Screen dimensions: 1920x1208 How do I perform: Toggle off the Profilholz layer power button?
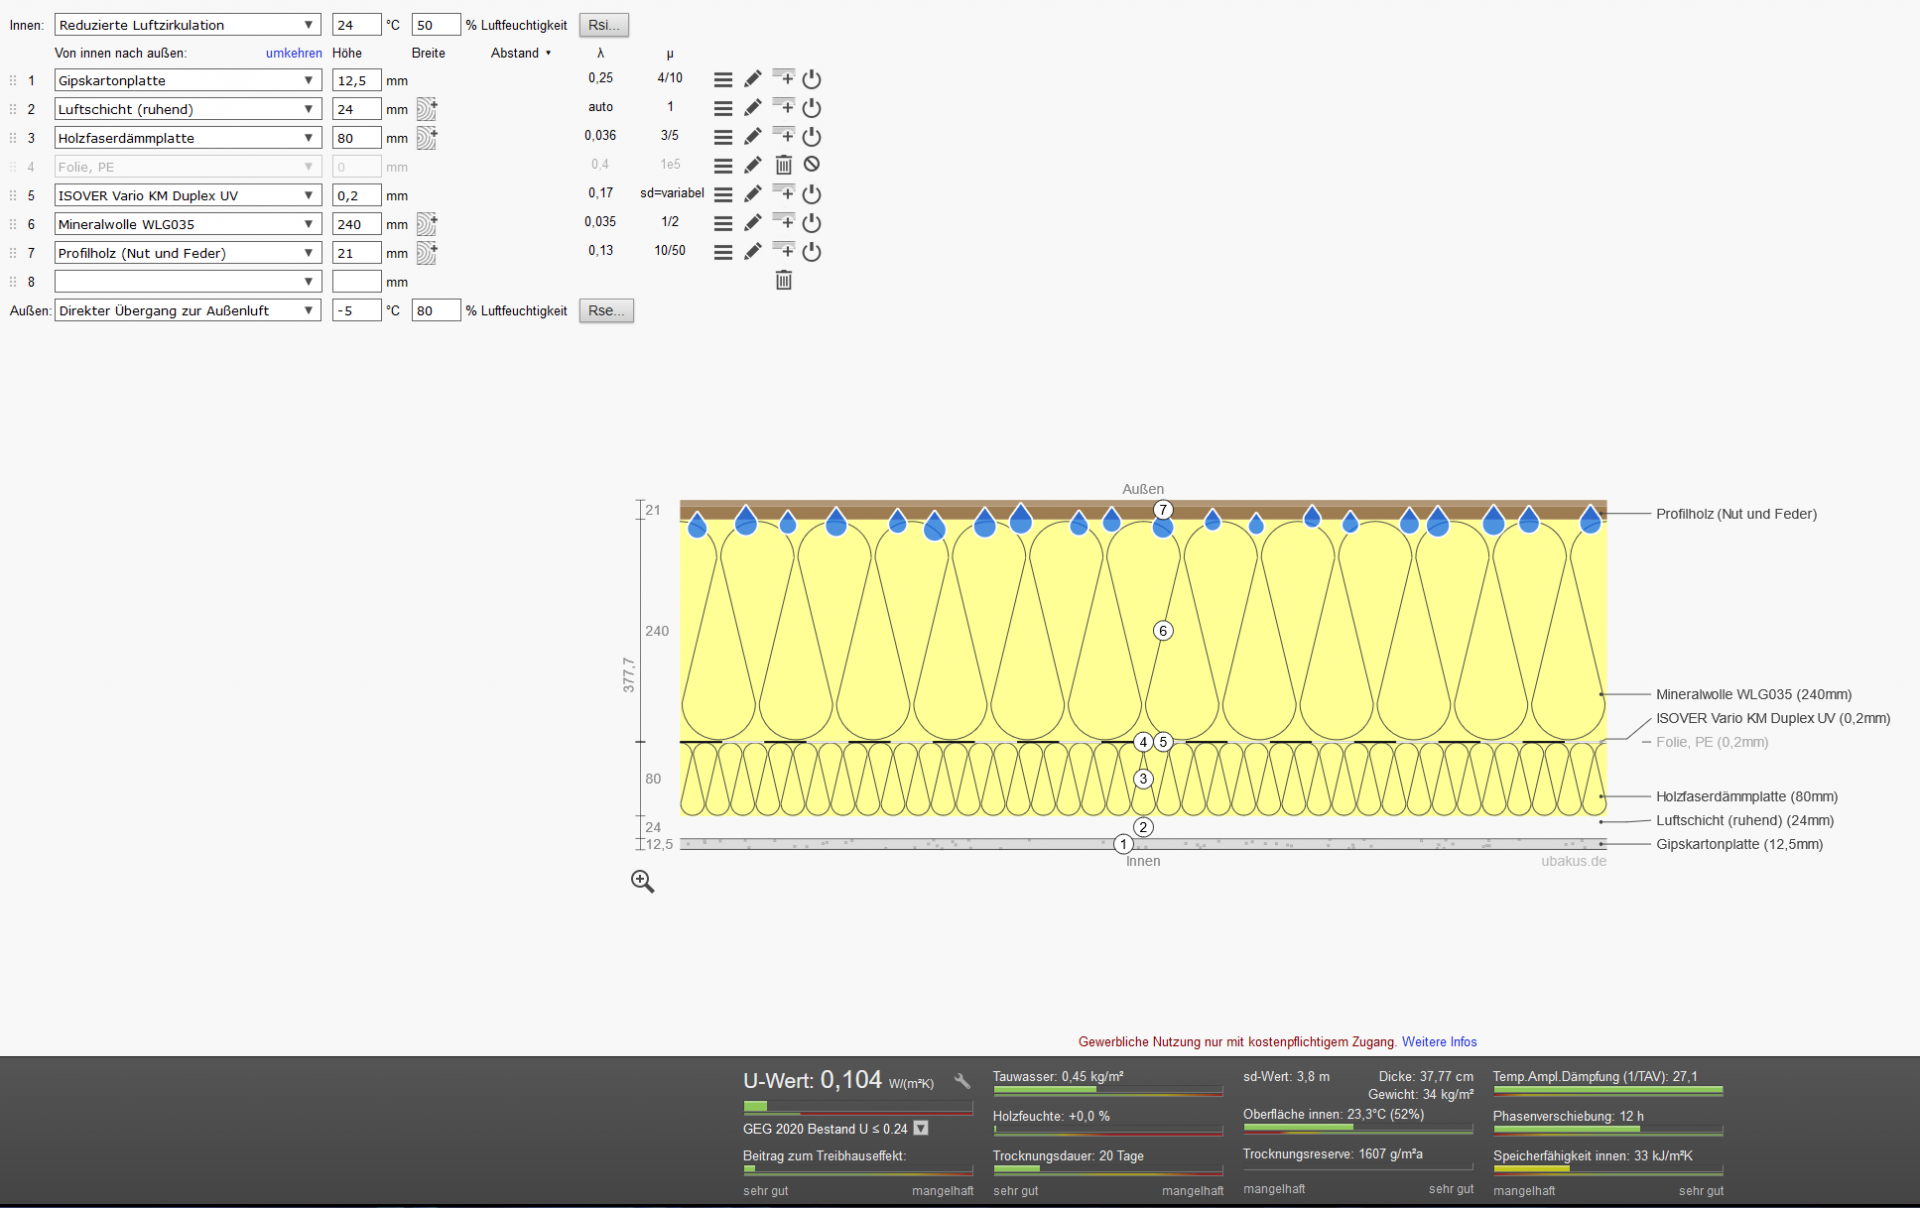(x=812, y=252)
